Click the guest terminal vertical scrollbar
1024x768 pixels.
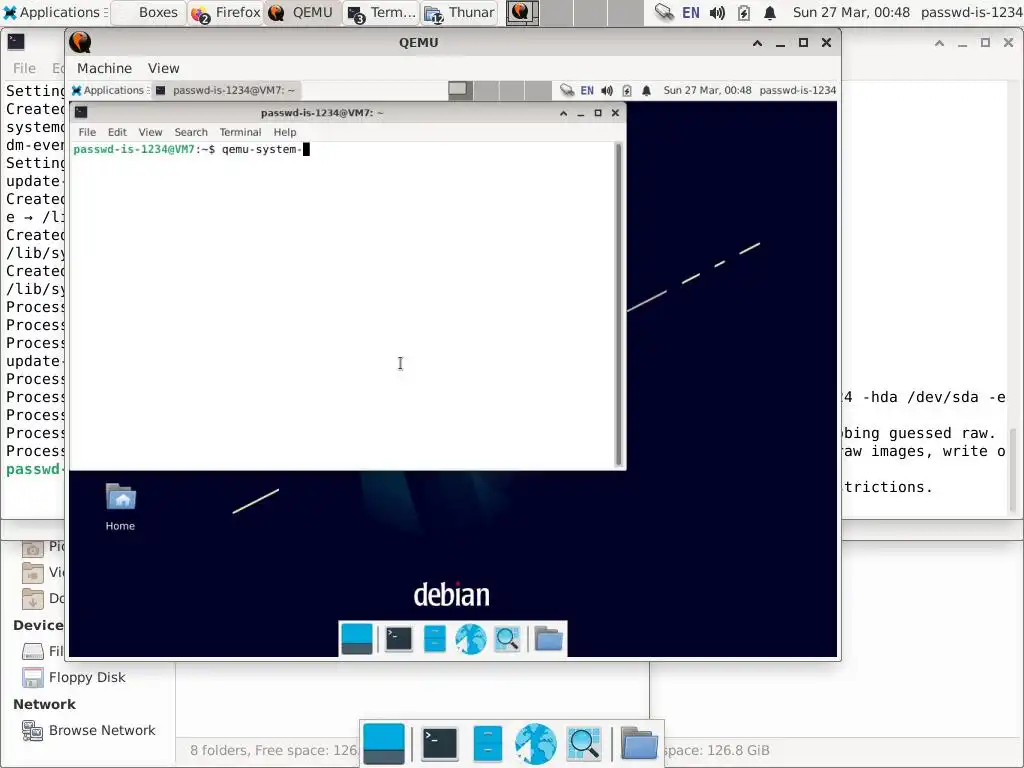618,304
